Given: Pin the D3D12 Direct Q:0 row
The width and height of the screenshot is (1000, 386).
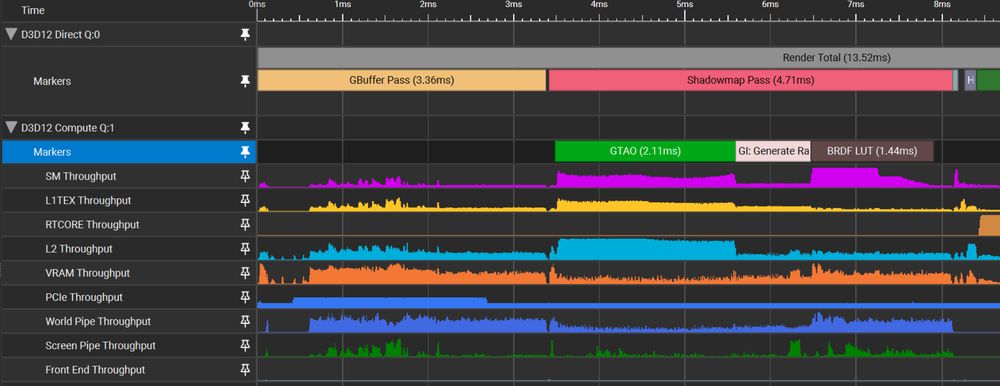Looking at the screenshot, I should pyautogui.click(x=245, y=34).
